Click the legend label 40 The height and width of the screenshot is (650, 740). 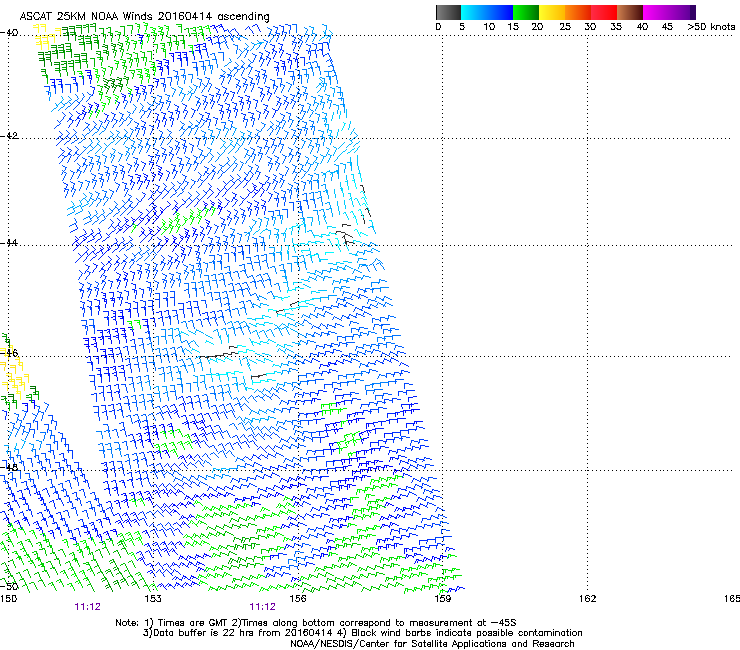click(x=642, y=27)
